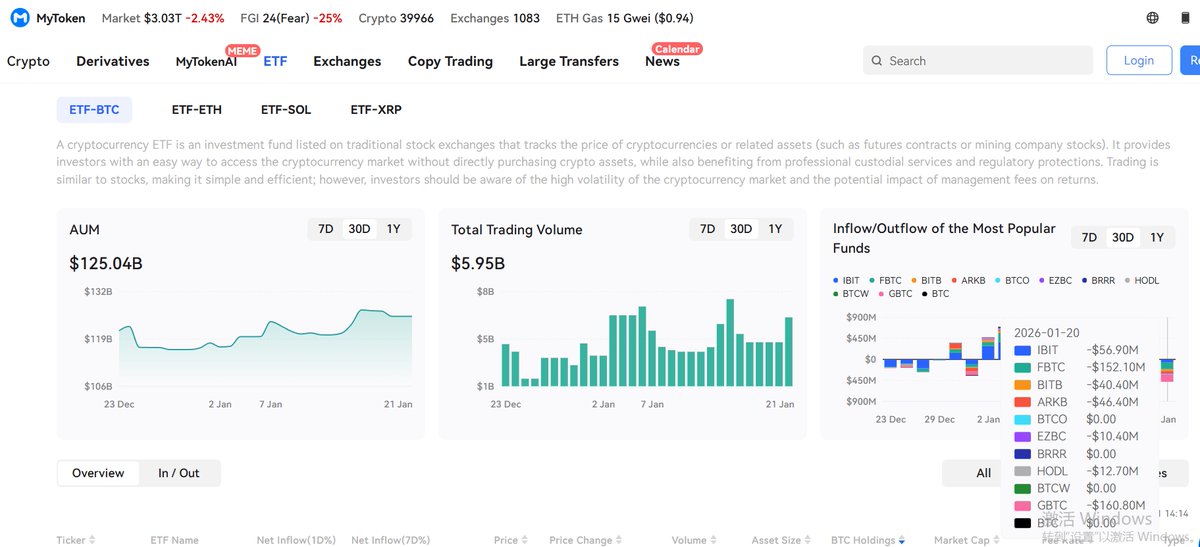Toggle EZBC series in fund legend
This screenshot has height=547, width=1200.
point(1055,281)
